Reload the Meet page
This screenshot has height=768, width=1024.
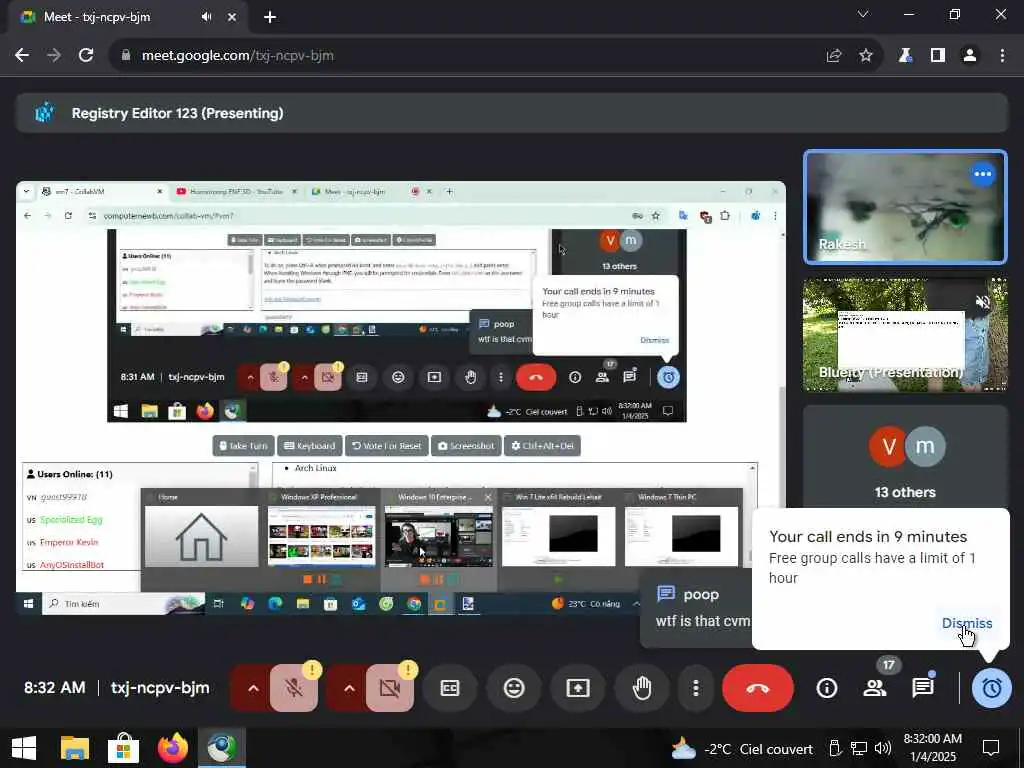pyautogui.click(x=86, y=56)
